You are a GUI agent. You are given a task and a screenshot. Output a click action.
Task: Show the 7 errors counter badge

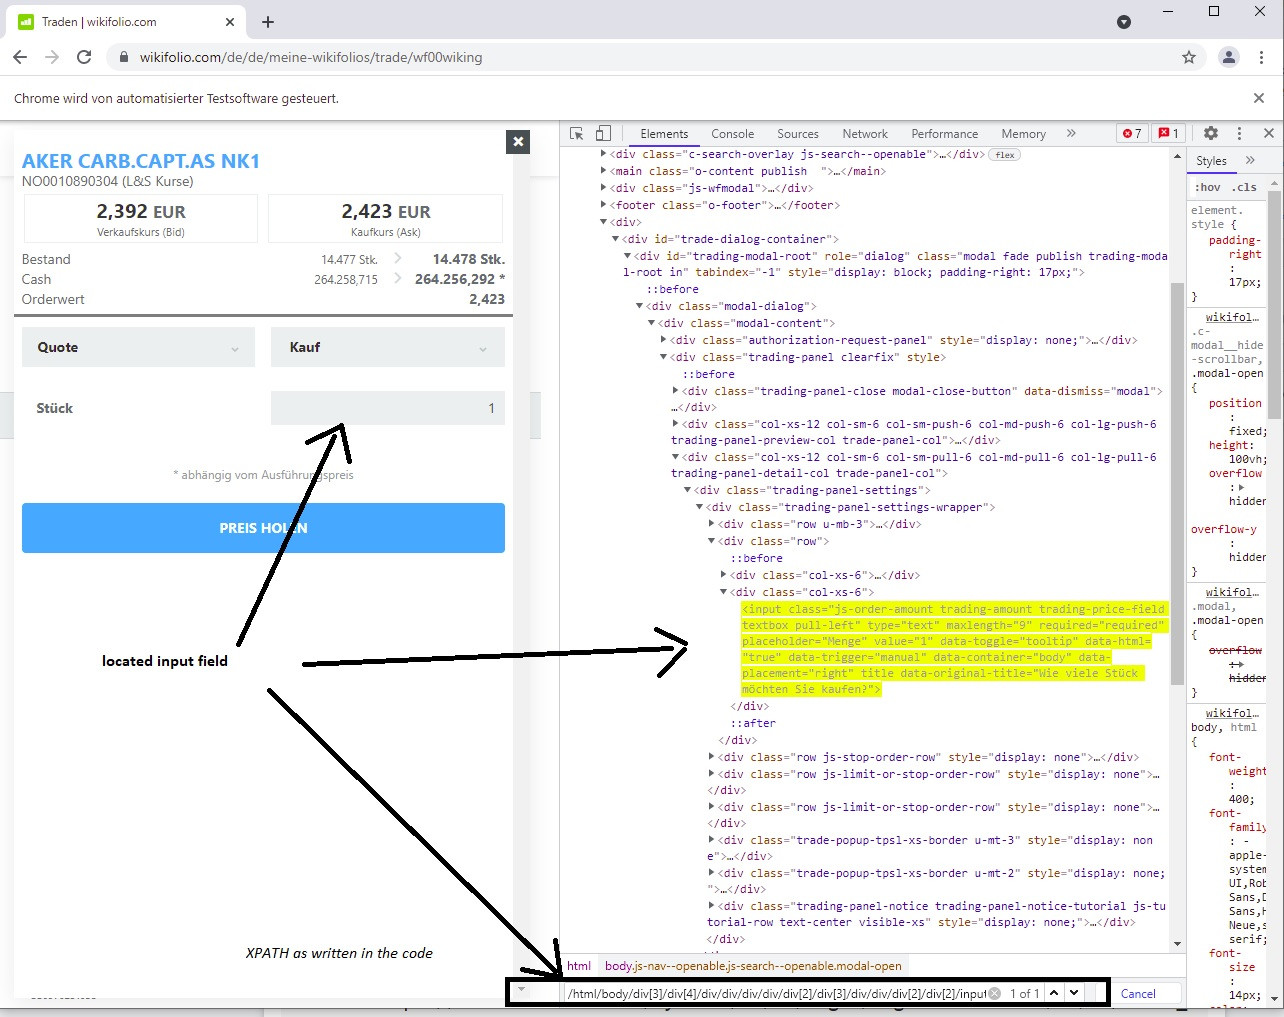coord(1132,133)
